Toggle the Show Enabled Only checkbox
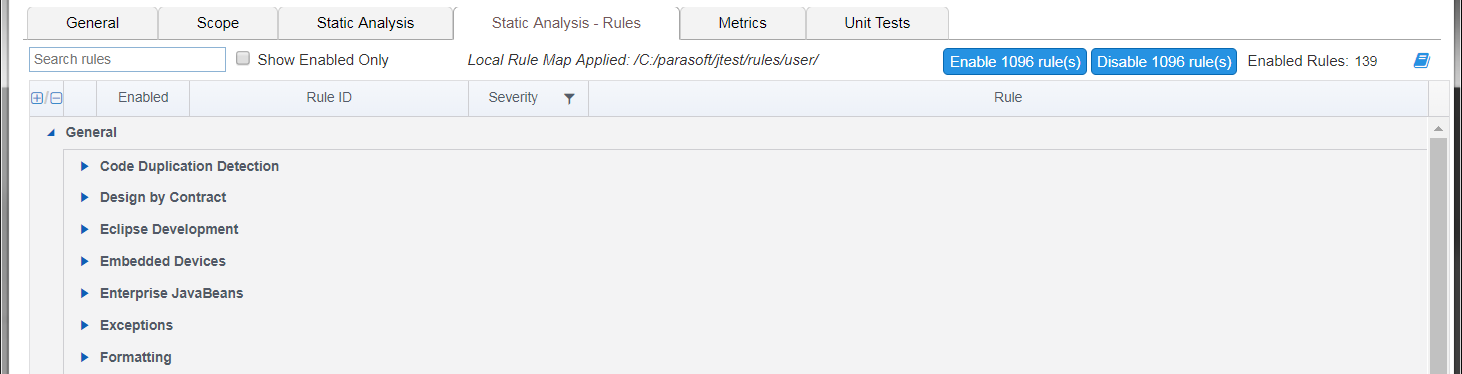The height and width of the screenshot is (374, 1462). (x=243, y=59)
